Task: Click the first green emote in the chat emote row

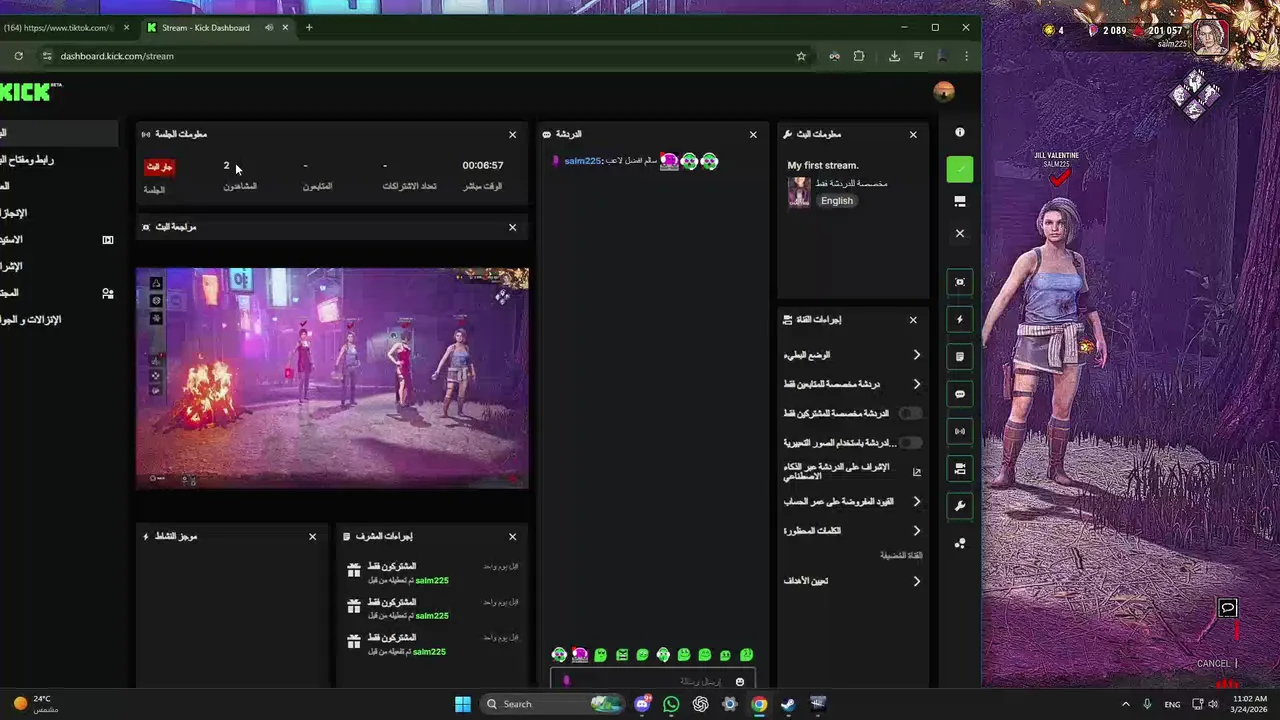Action: point(600,655)
